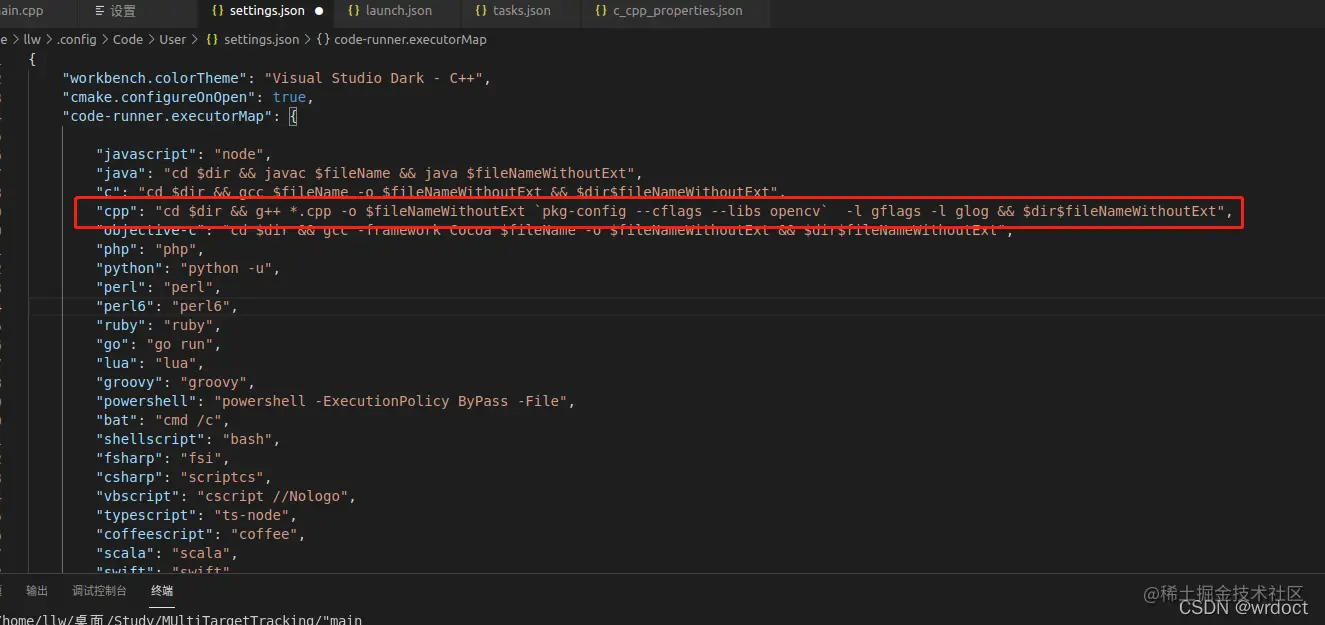Switch to the 设置 tab
The image size is (1325, 625).
(123, 11)
